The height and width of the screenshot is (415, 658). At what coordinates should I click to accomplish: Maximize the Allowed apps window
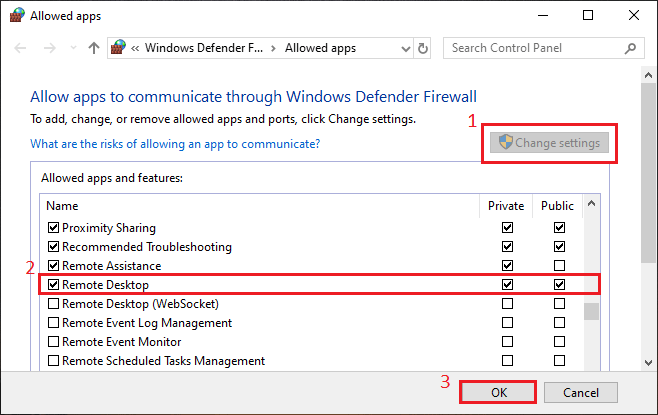point(588,16)
